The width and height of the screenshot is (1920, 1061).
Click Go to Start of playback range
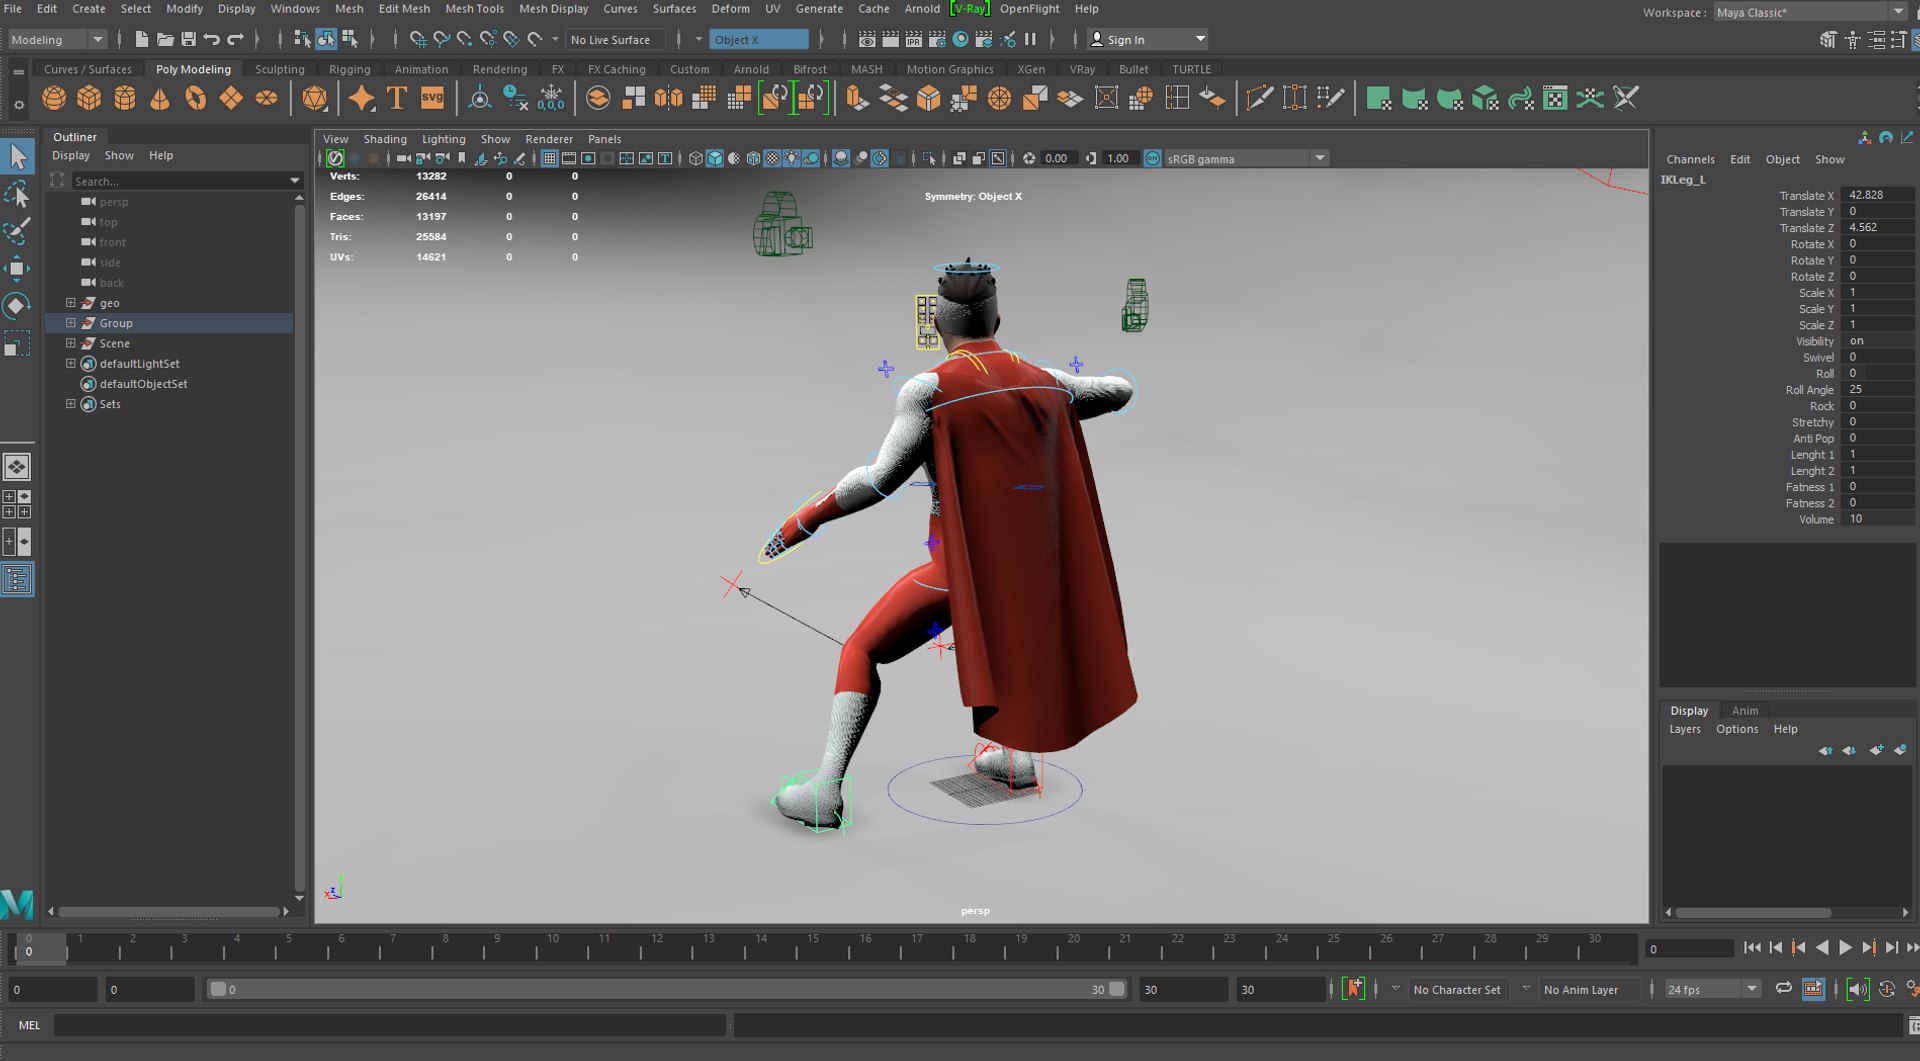click(x=1752, y=948)
